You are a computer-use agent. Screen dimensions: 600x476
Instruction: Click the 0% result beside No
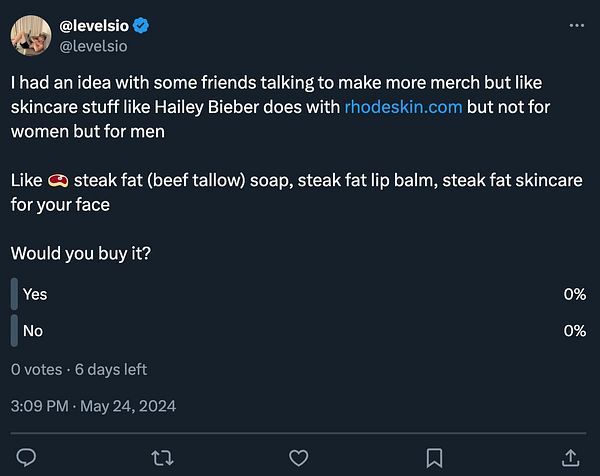(x=574, y=330)
